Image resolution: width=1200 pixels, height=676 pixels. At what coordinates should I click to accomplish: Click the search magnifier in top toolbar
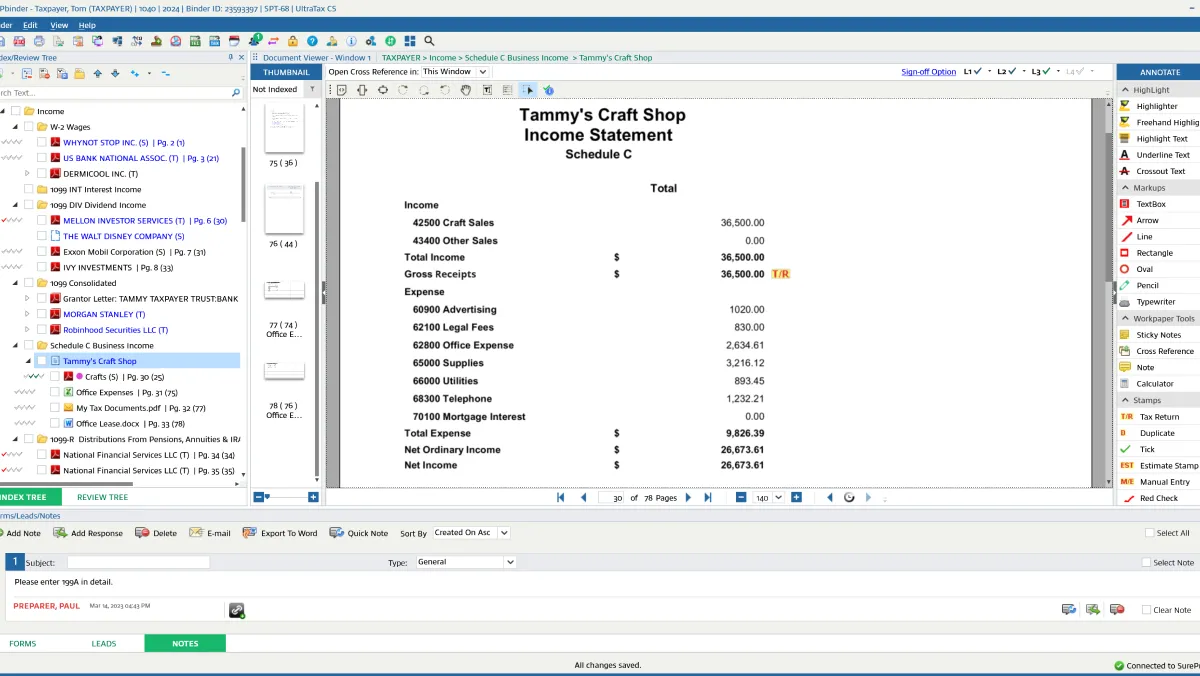[x=429, y=41]
